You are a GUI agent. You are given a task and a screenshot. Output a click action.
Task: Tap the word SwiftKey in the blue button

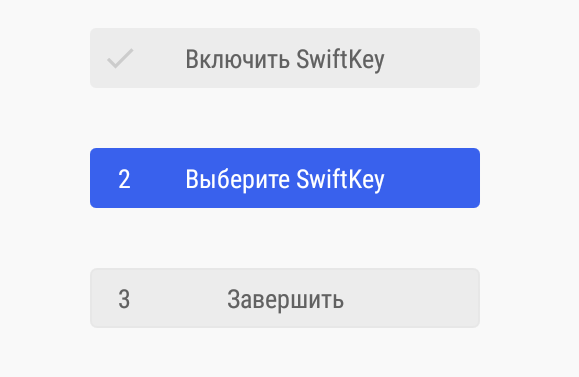(340, 179)
